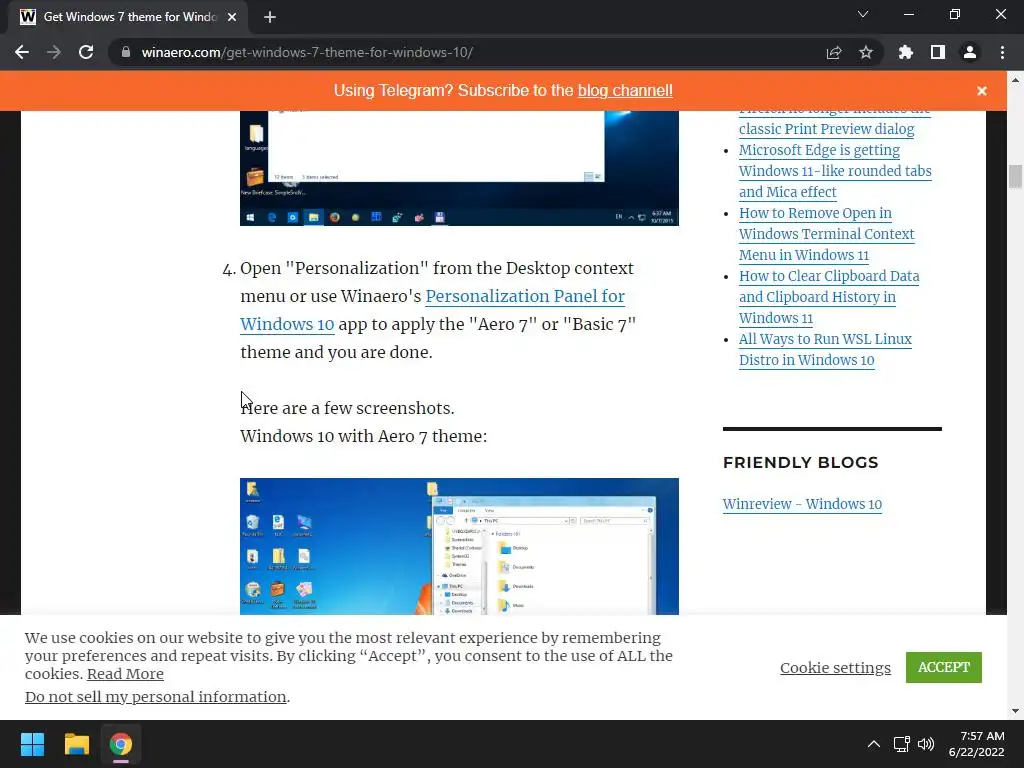Close the Get Windows 7 theme tab
Screen dimensions: 1024x768
232,17
